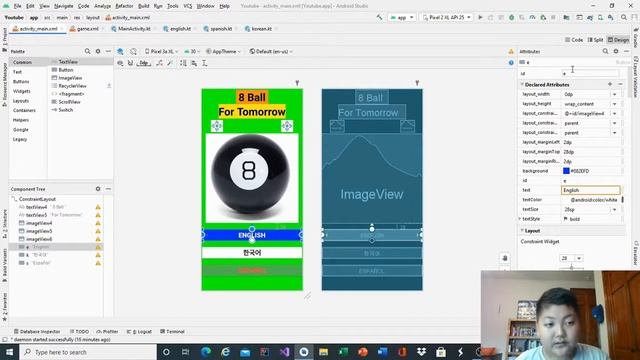This screenshot has width=640, height=360.
Task: Open the Refactor menu
Action: coord(124,6)
